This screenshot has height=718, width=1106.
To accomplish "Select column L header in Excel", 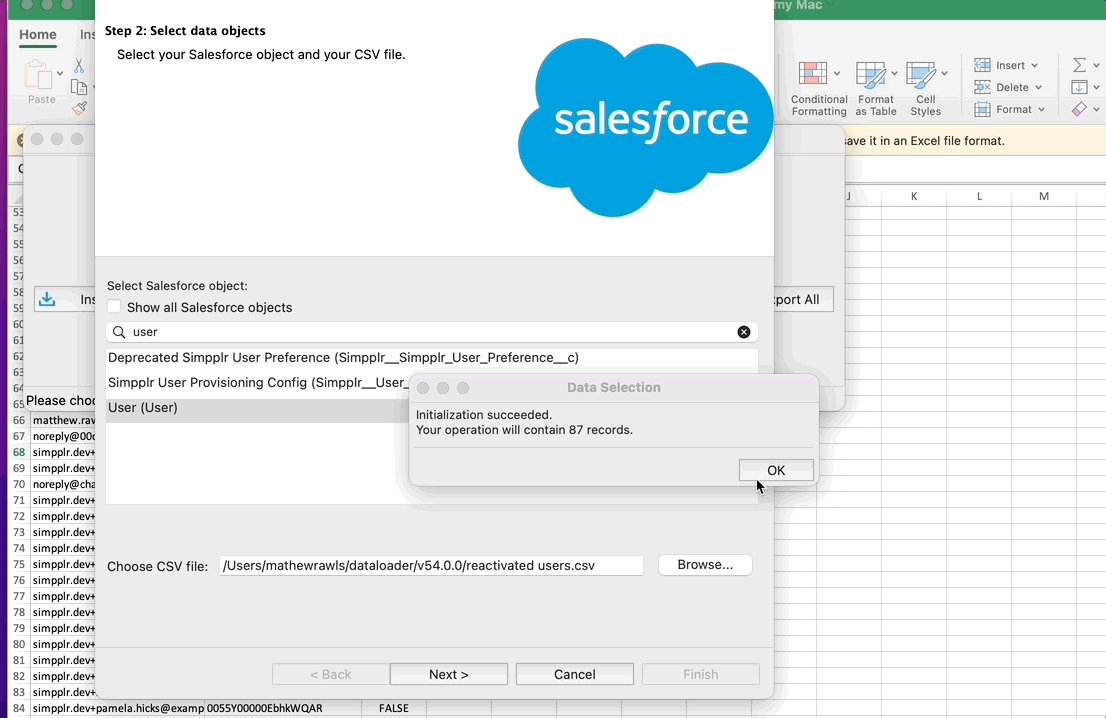I will 979,196.
